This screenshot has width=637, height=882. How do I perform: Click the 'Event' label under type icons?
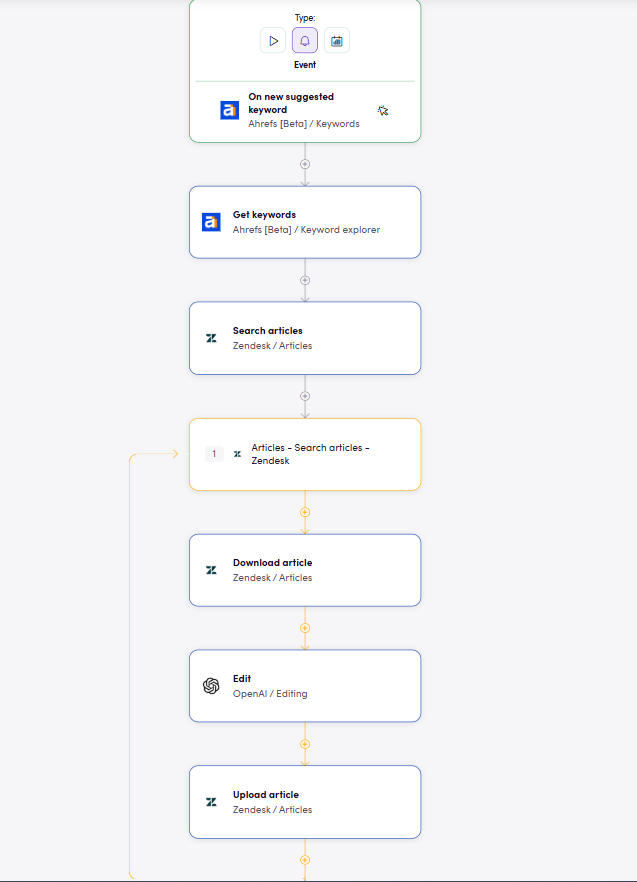(305, 65)
